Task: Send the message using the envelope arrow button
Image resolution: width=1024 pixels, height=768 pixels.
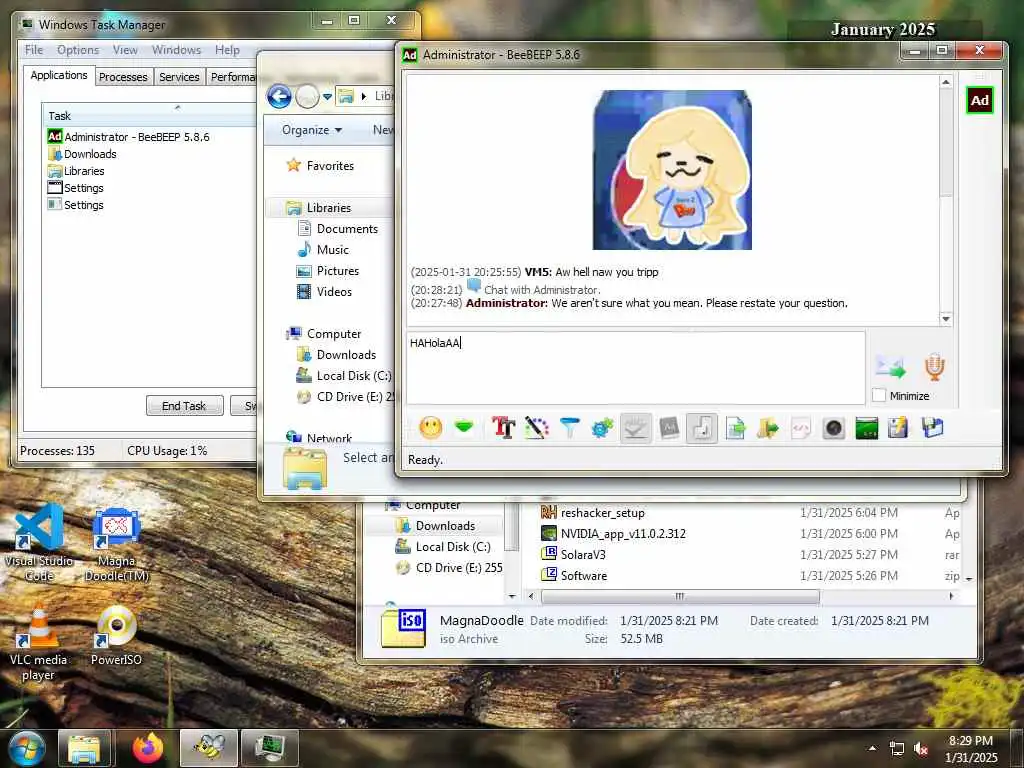Action: coord(890,367)
